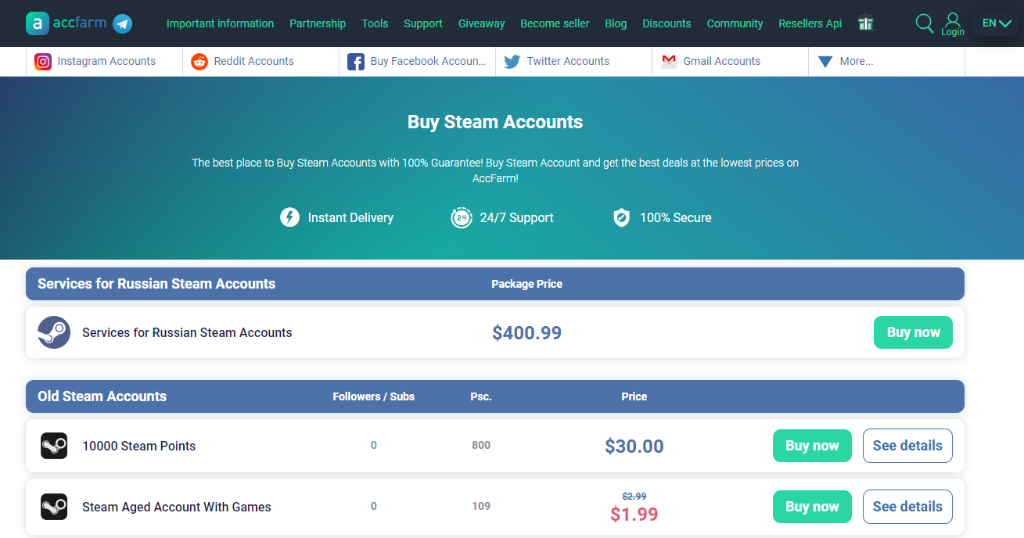The width and height of the screenshot is (1024, 538).
Task: Open Steam Aged Account With Games listing
Action: (x=176, y=507)
